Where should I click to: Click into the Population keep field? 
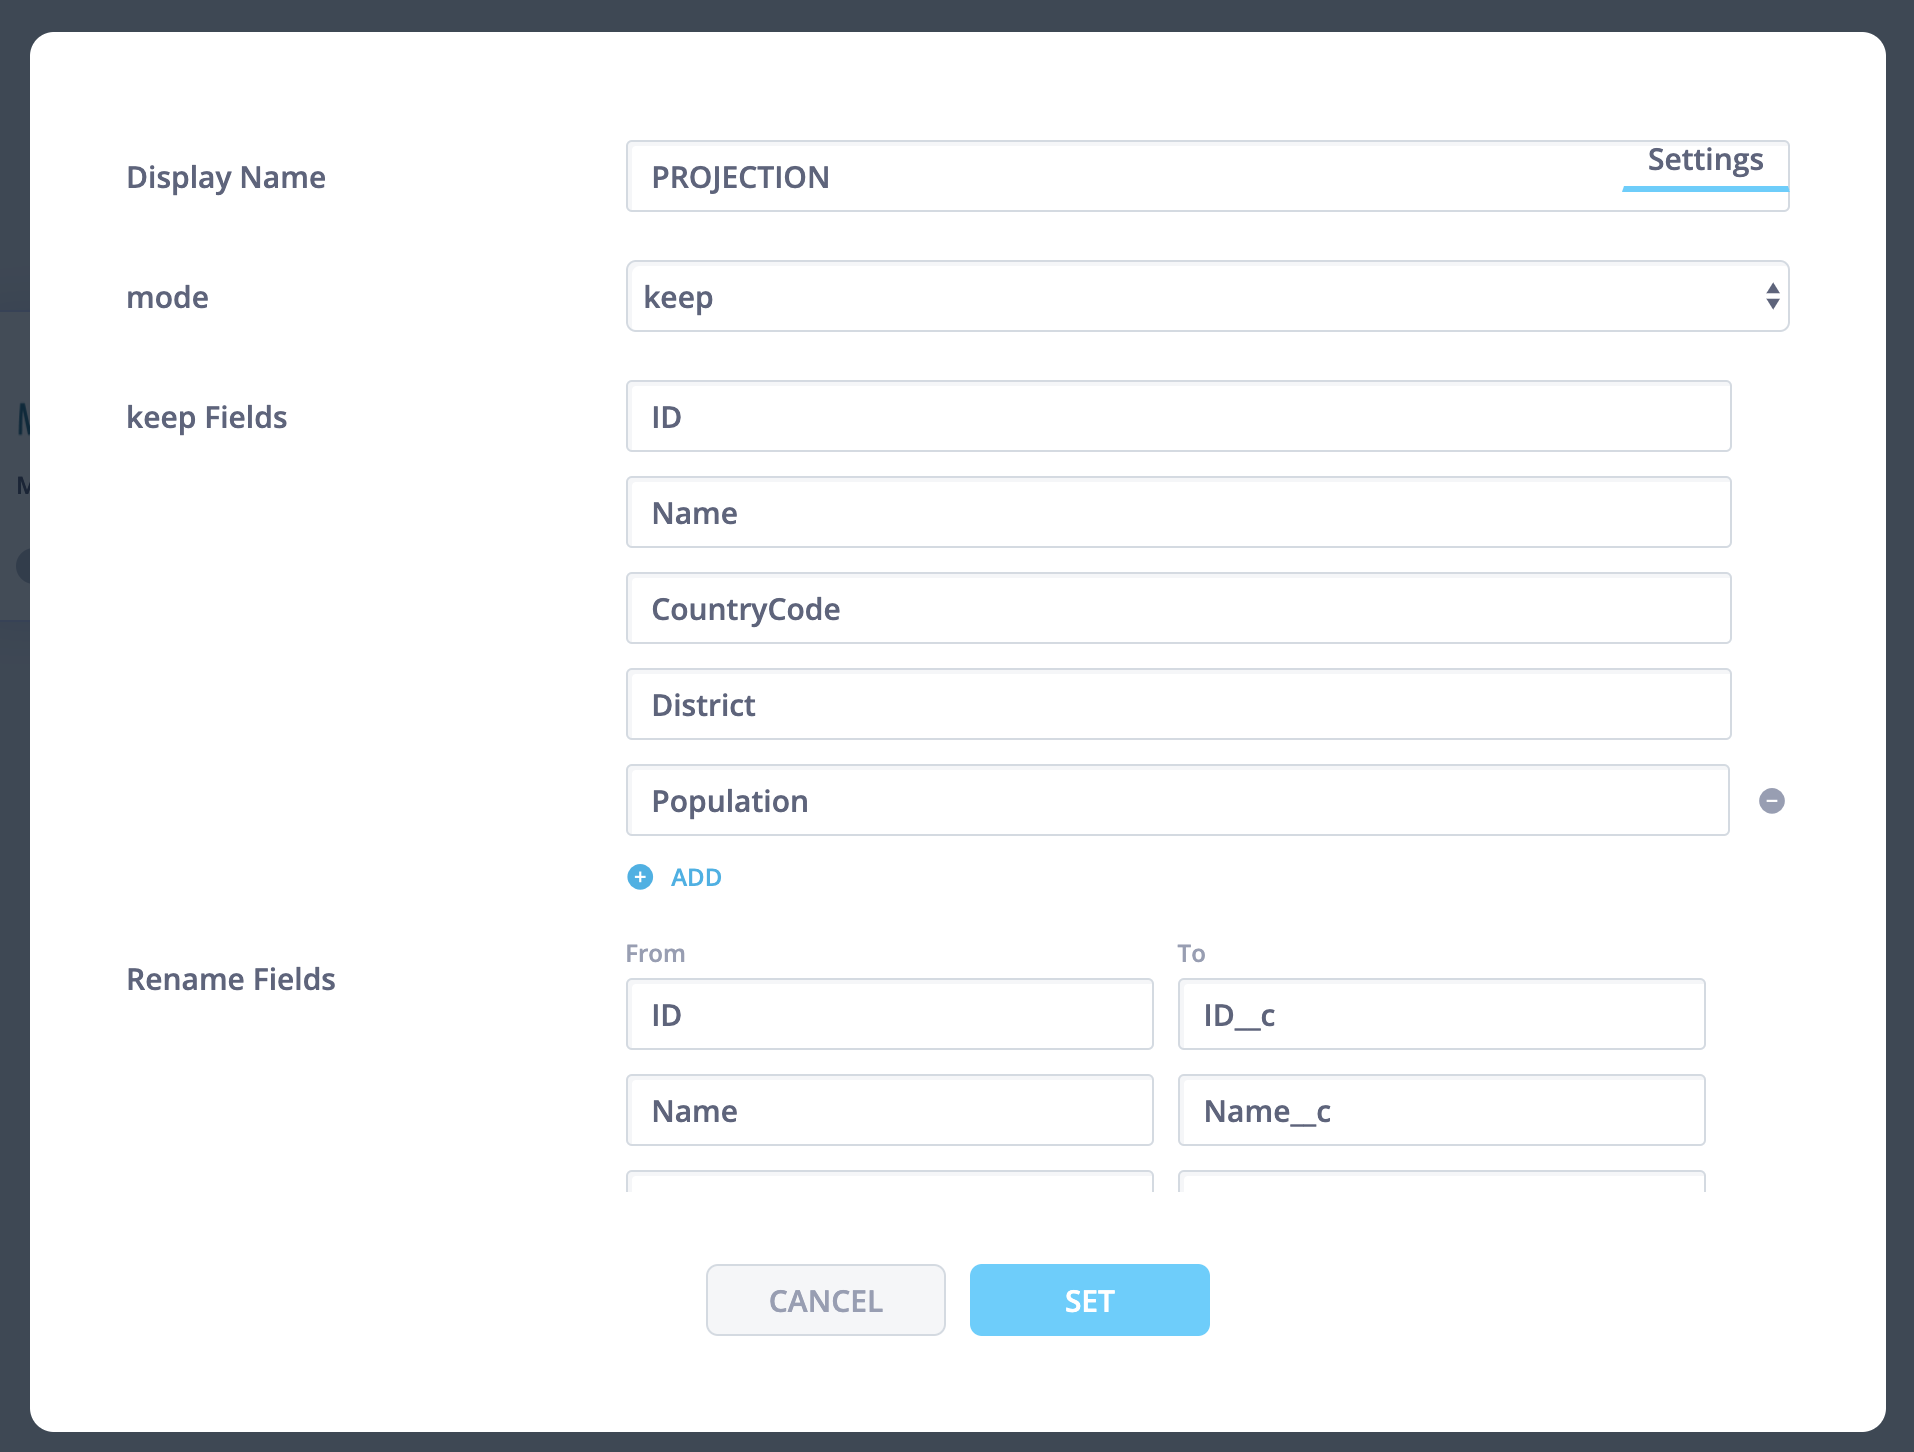(1178, 801)
